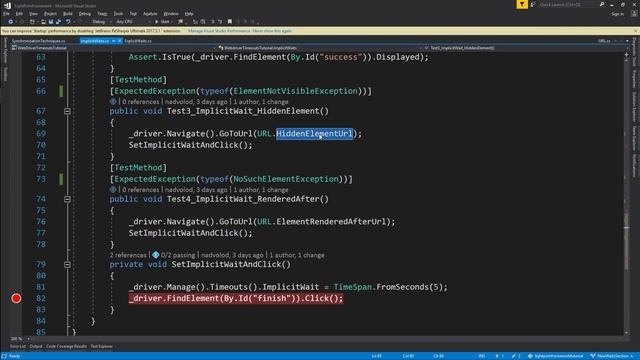Click the Save All icon

(58, 22)
